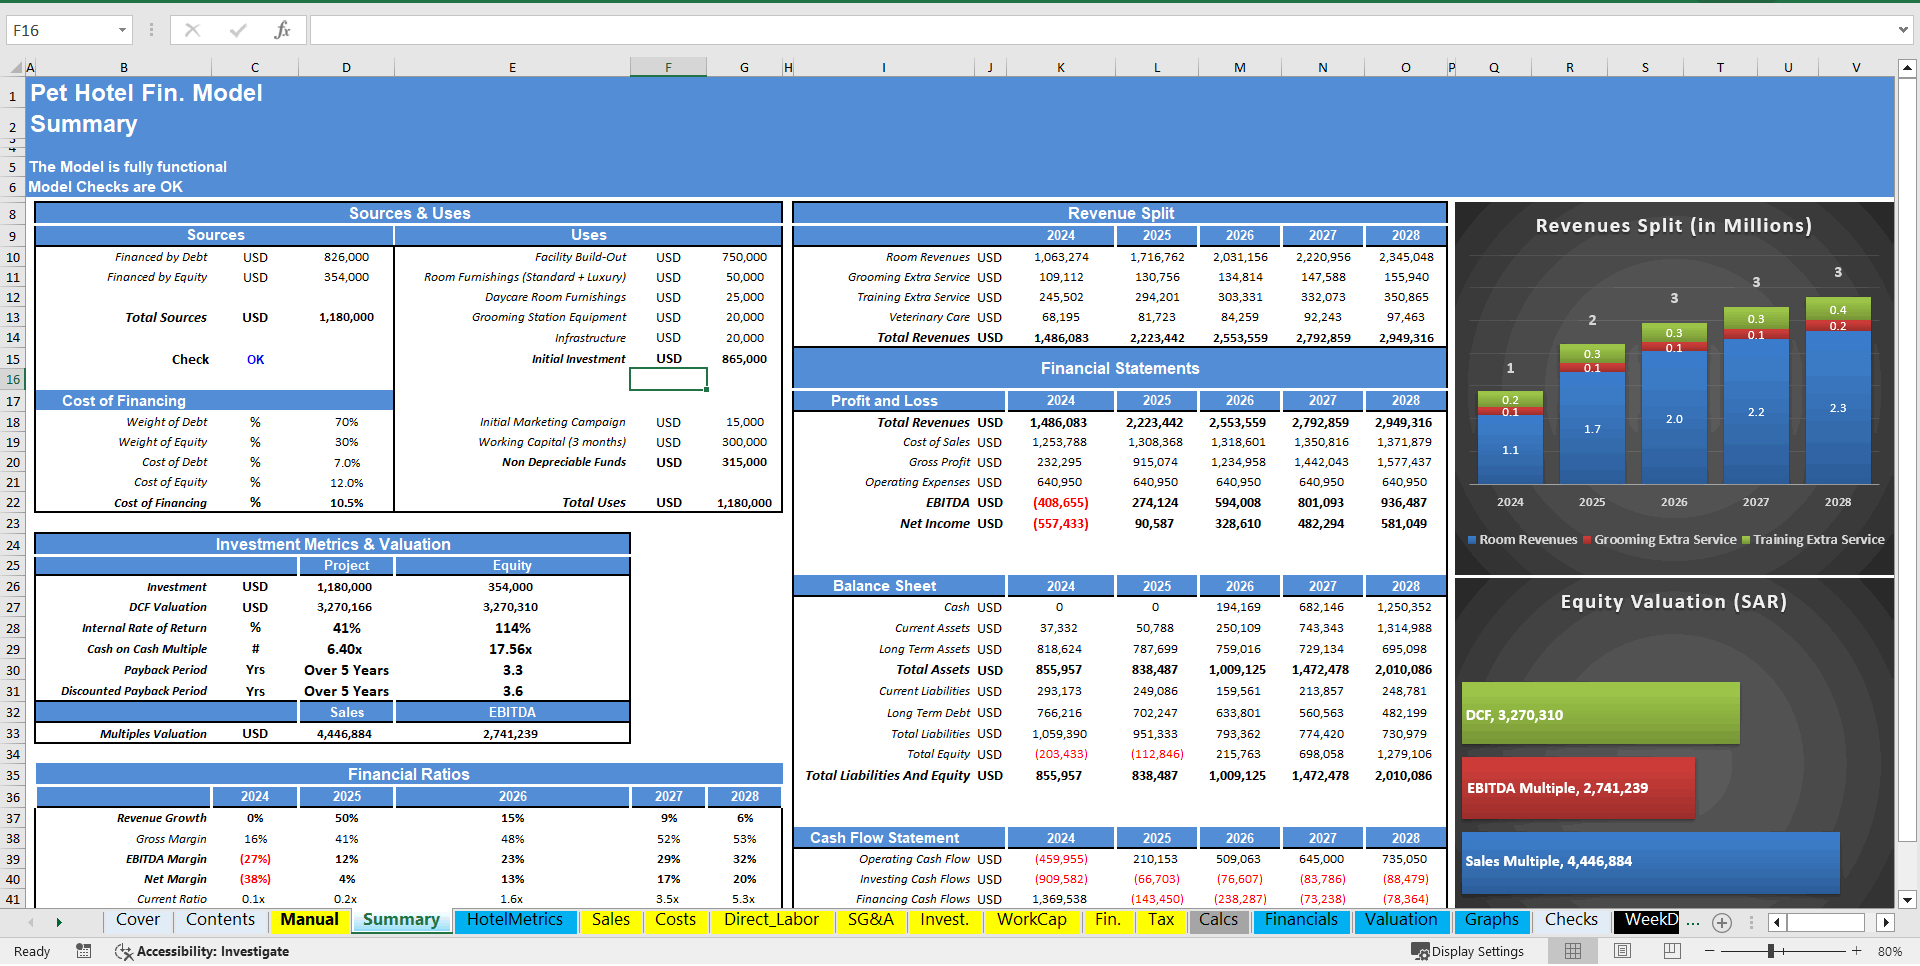The width and height of the screenshot is (1920, 966).
Task: Open the Contents sheet tab
Action: tap(220, 920)
